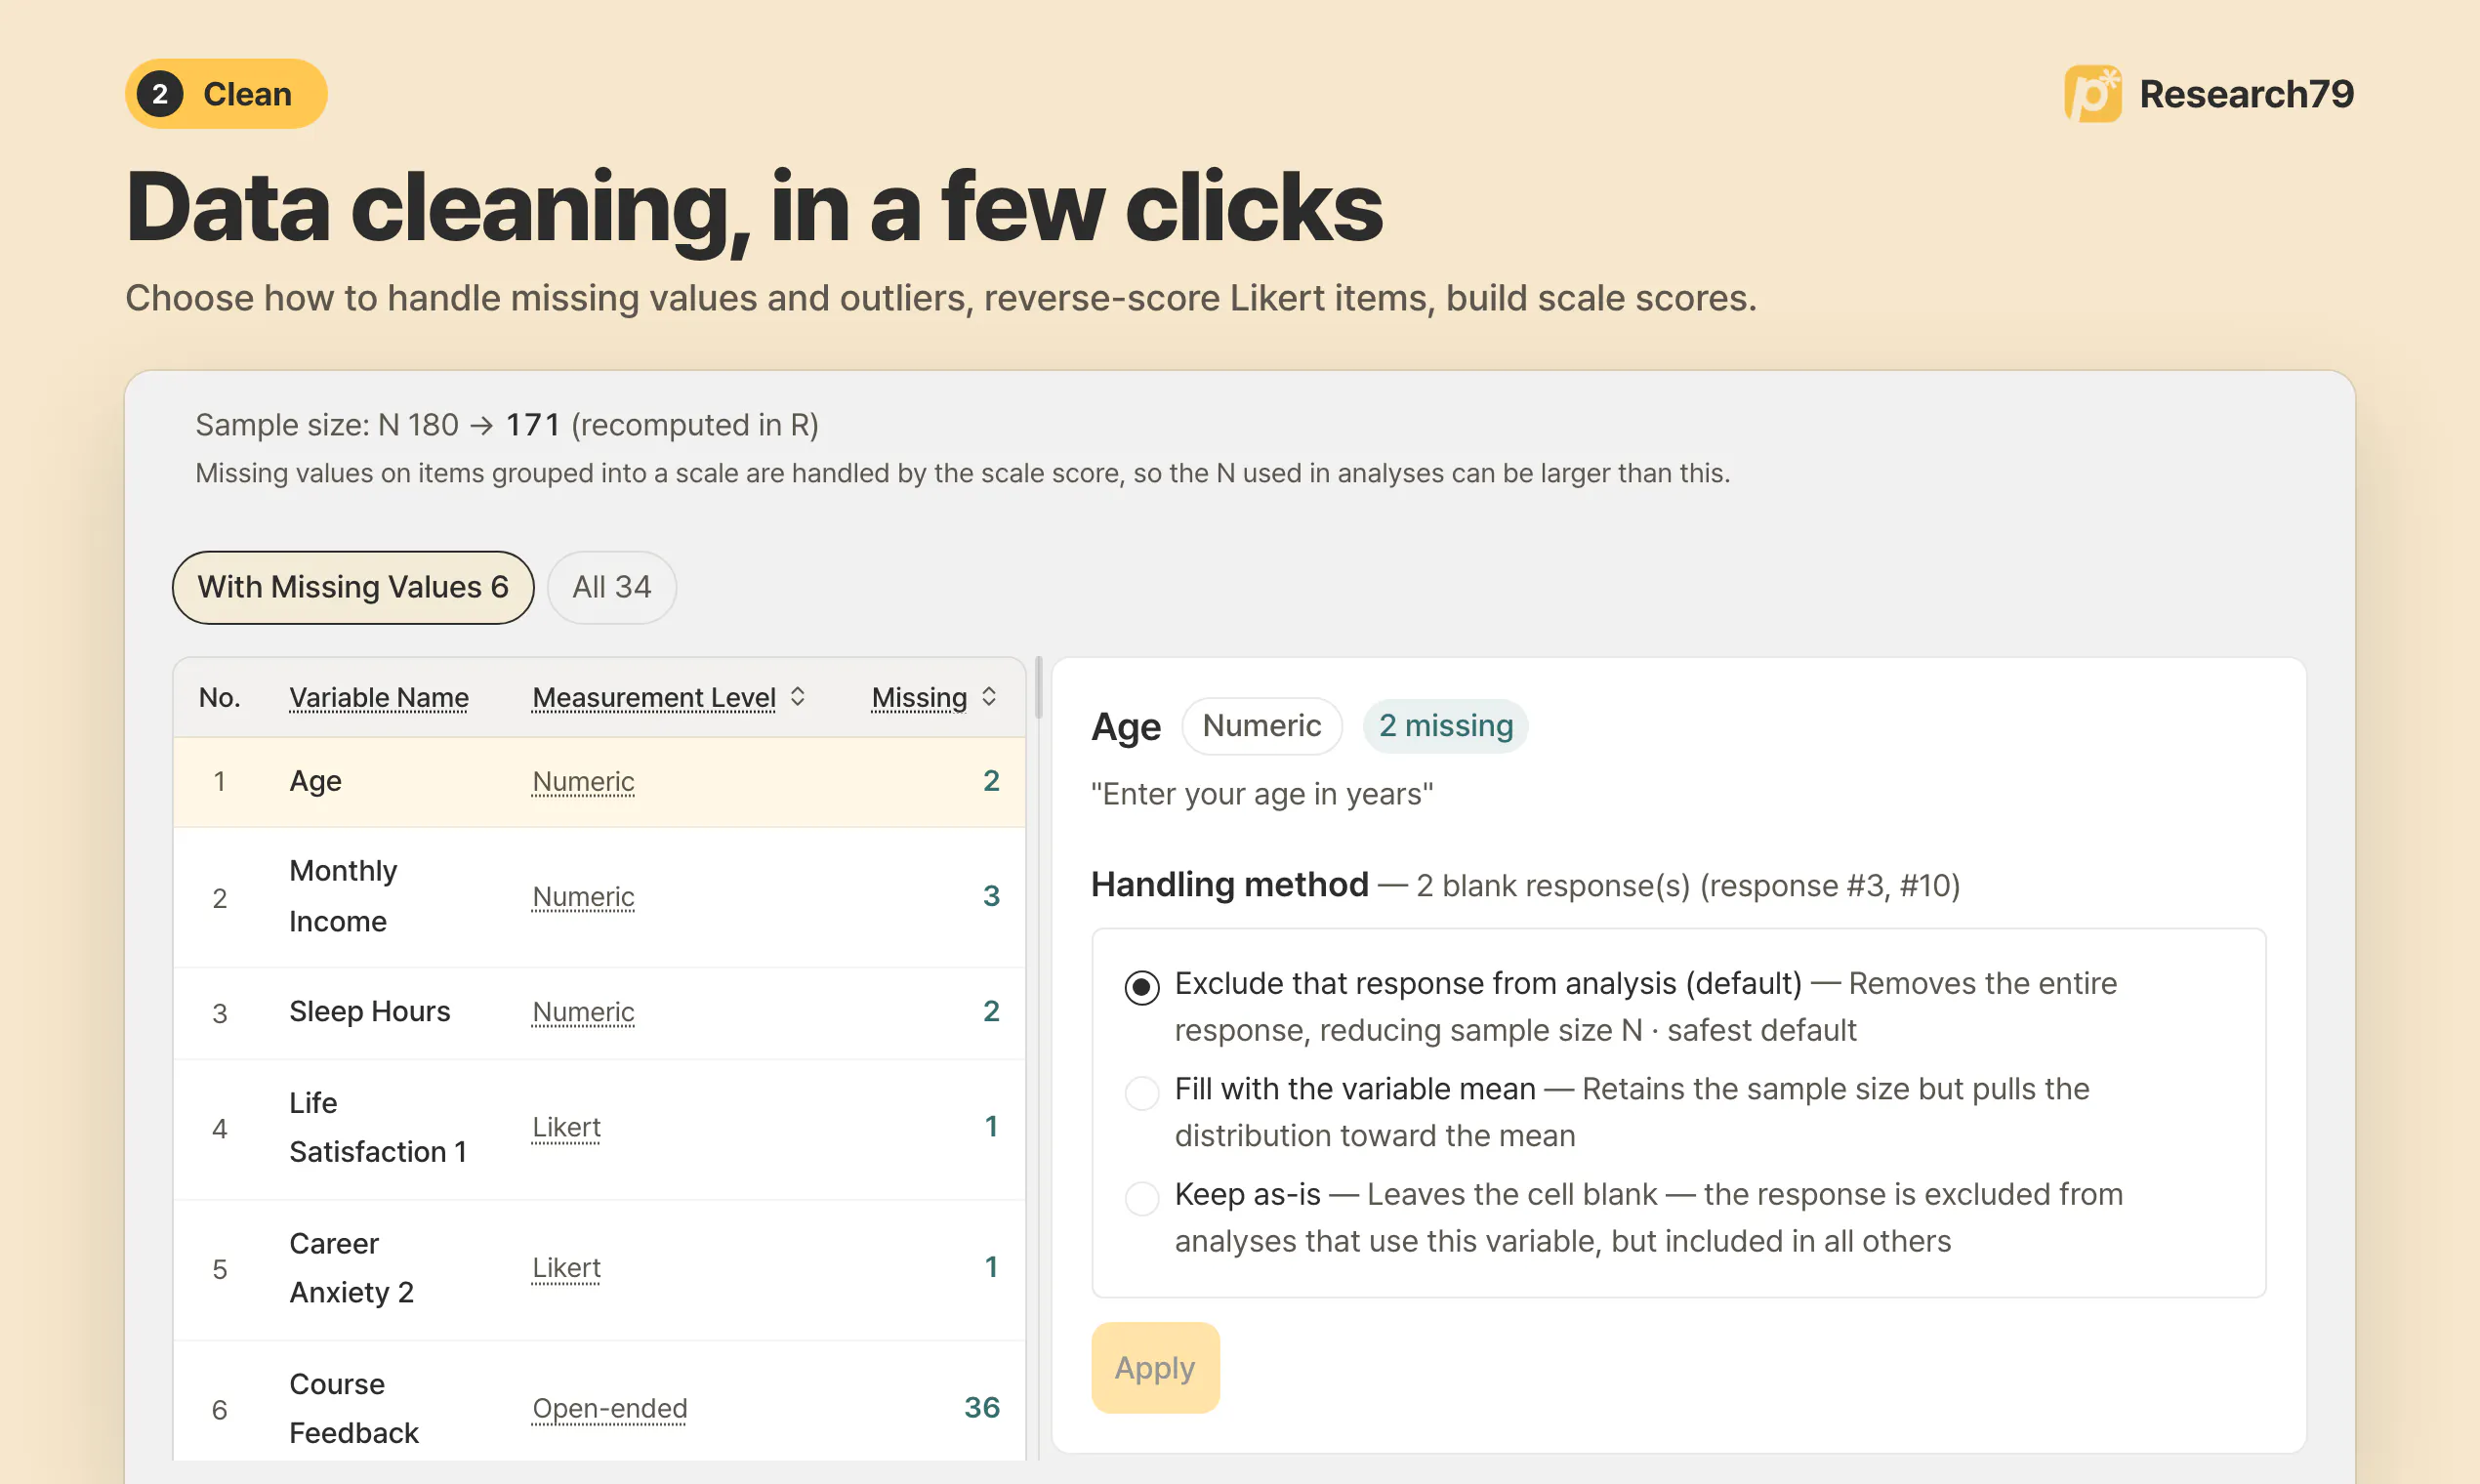Click the Missing column header text
The image size is (2480, 1484).
(919, 697)
